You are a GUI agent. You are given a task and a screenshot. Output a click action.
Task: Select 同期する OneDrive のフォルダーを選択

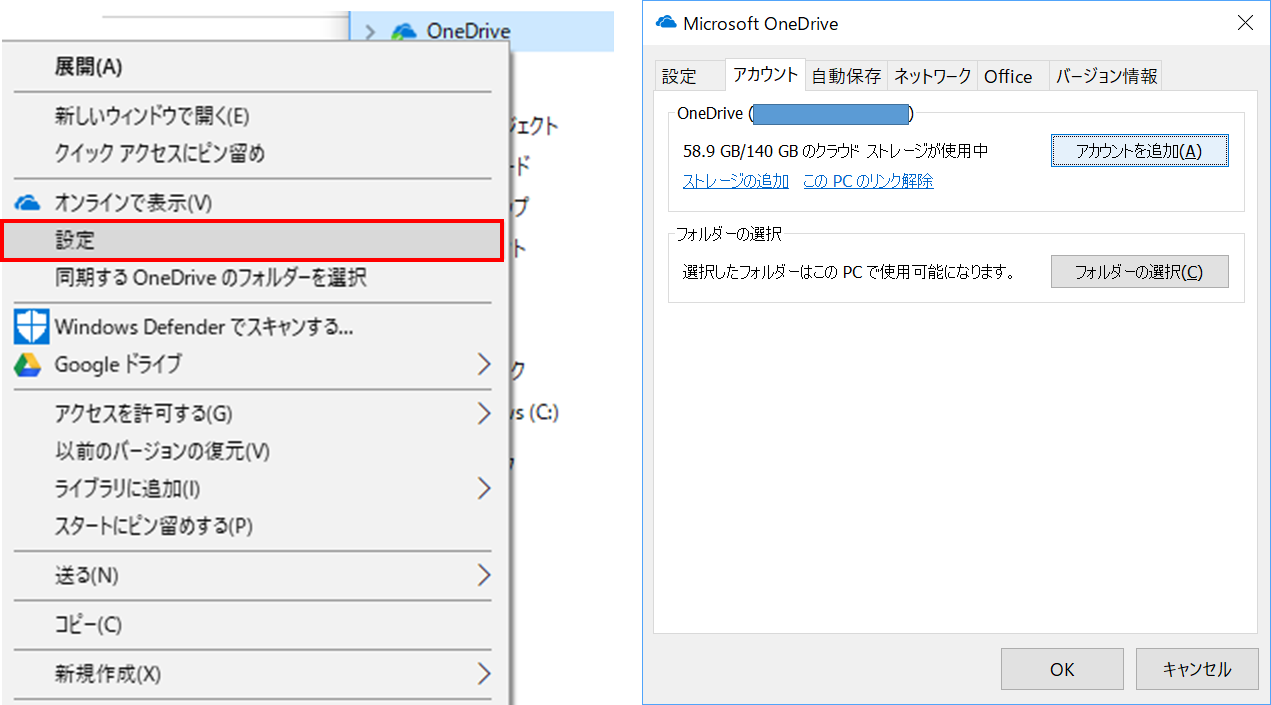coord(251,278)
